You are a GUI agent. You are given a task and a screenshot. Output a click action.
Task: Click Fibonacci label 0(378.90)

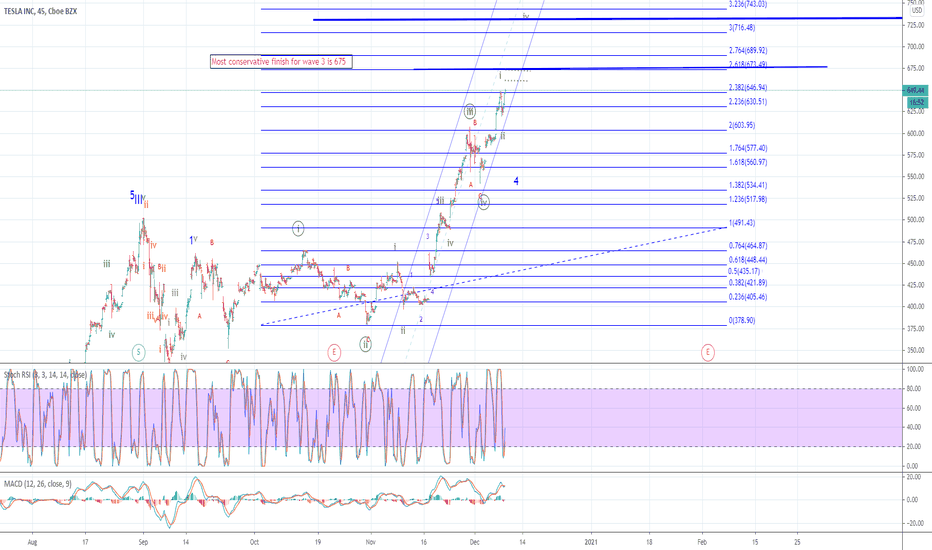click(x=742, y=320)
